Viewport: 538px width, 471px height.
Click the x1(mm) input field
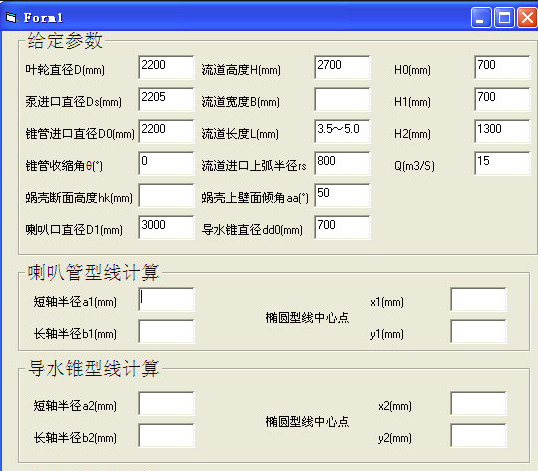478,299
